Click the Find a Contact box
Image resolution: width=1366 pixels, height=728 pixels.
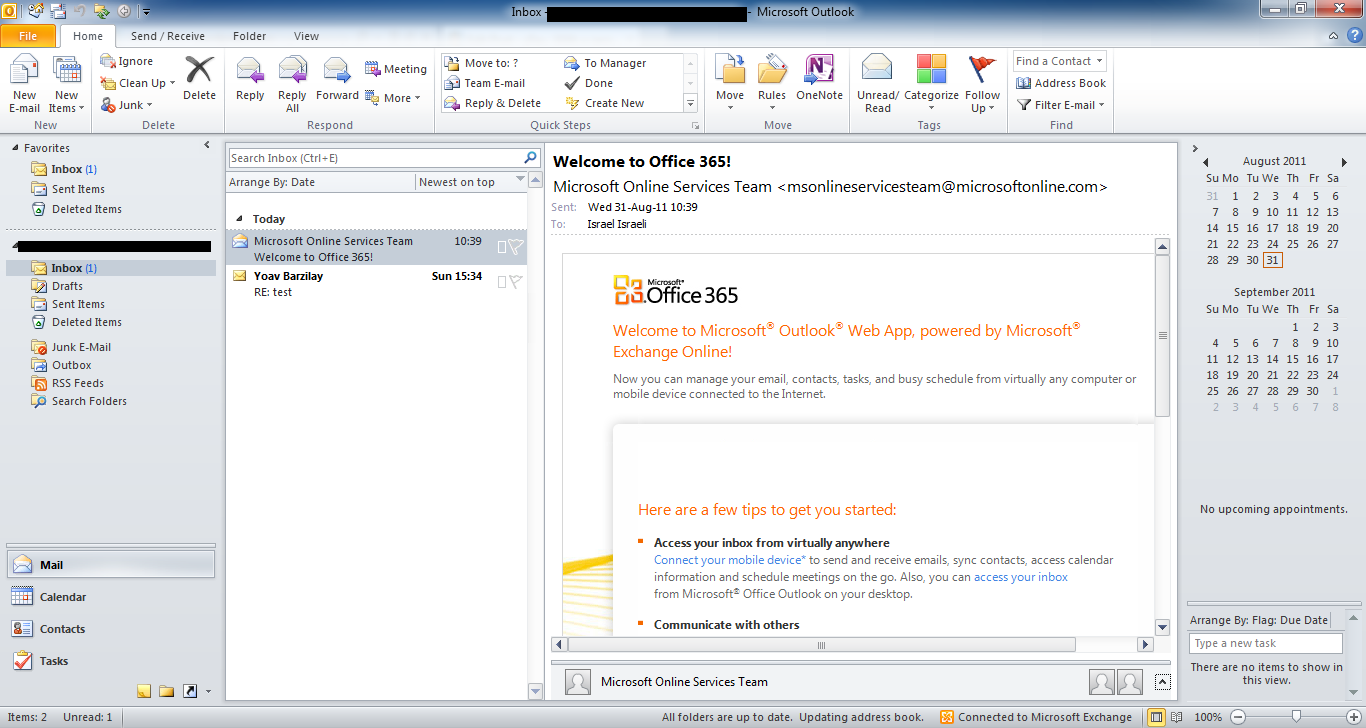coord(1059,61)
